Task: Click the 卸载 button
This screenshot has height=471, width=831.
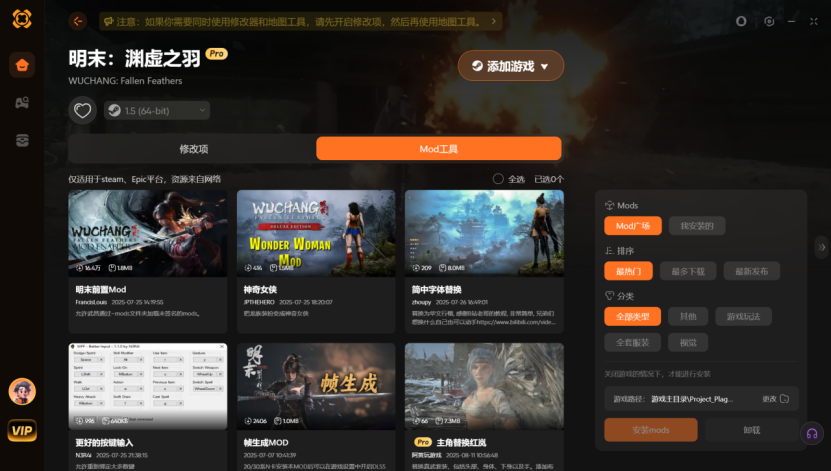Action: 752,430
